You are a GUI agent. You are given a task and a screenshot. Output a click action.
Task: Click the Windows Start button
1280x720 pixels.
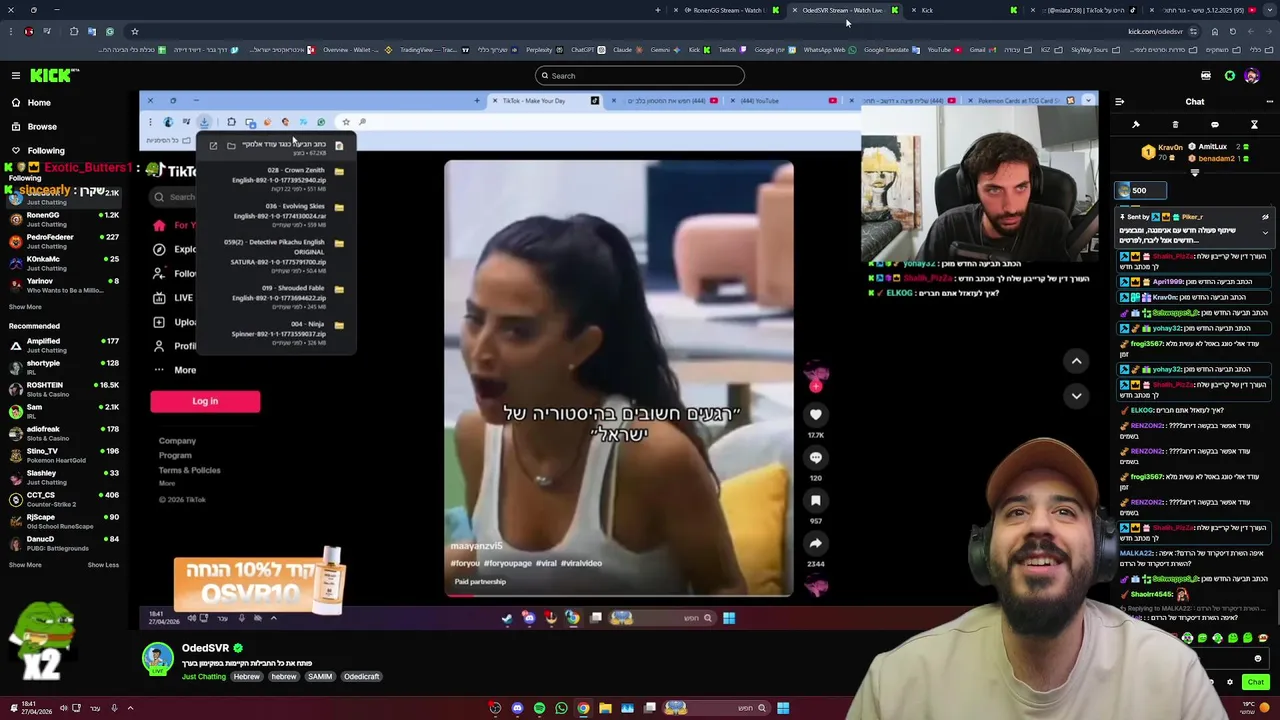tap(783, 708)
